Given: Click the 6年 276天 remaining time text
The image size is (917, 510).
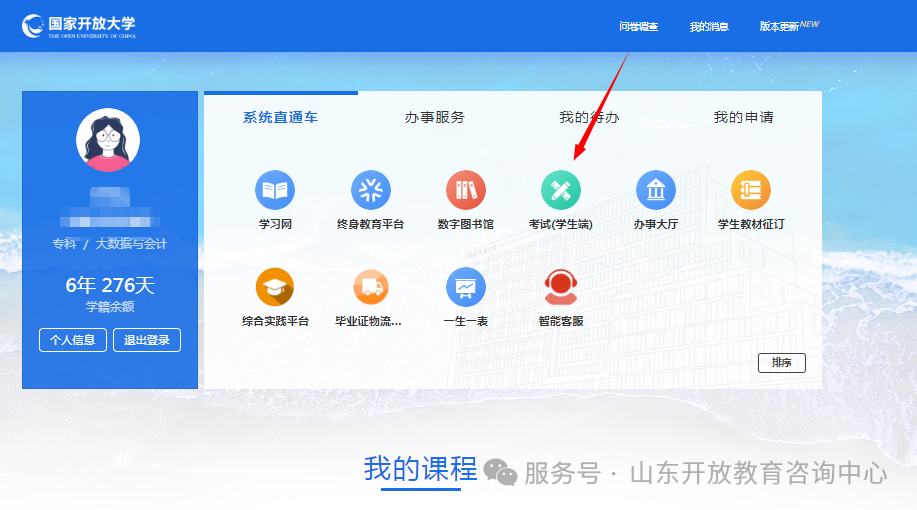Looking at the screenshot, I should pyautogui.click(x=110, y=285).
